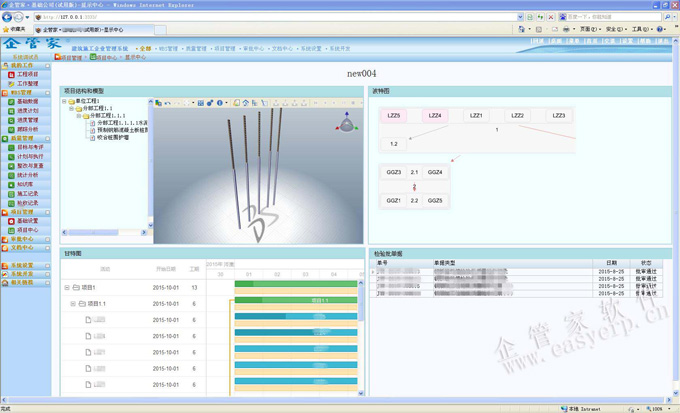This screenshot has height=413, width=680.
Task: Collapse 项目1.1 row in Gantt chart
Action: [x=73, y=304]
